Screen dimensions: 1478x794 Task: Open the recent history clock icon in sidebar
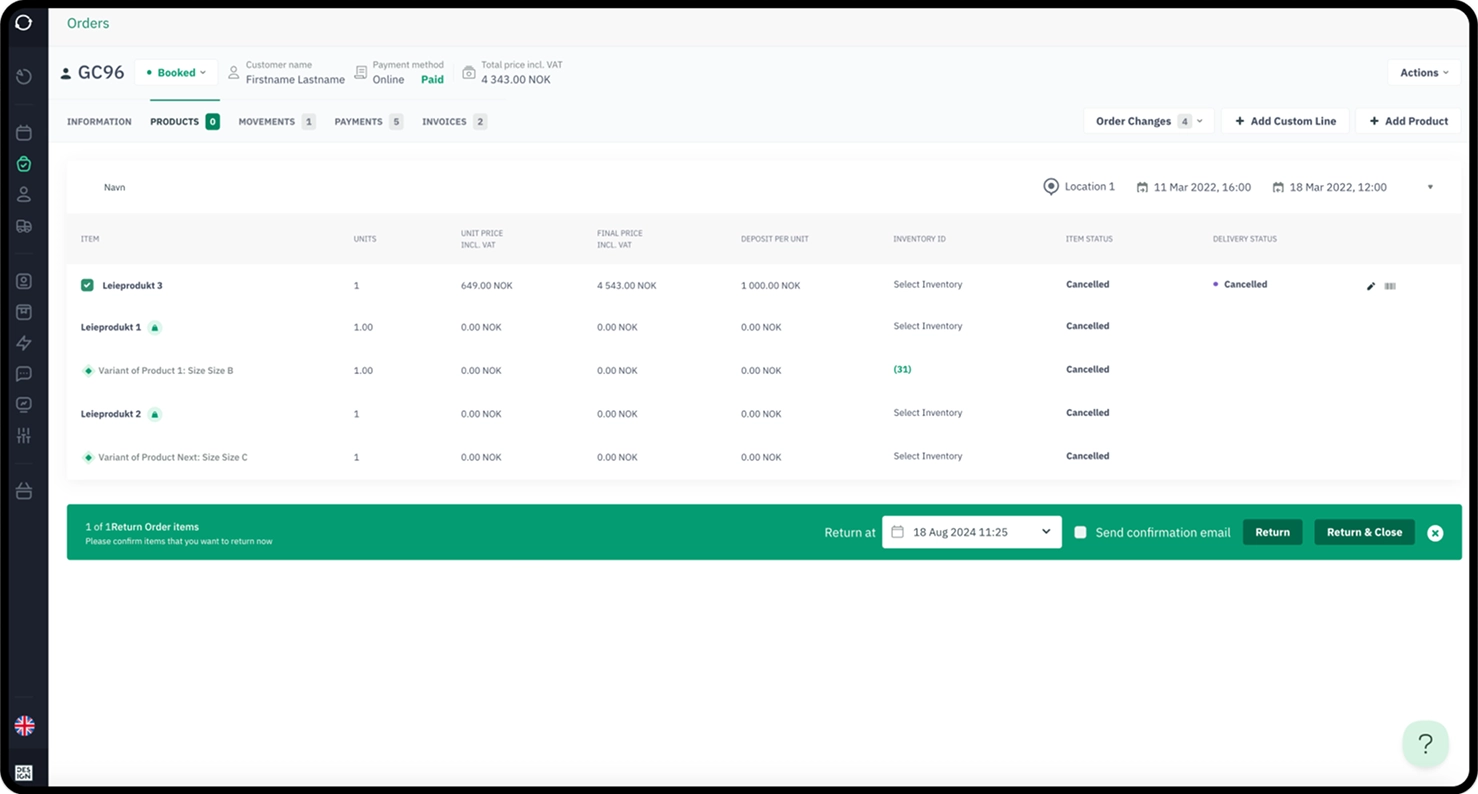pos(24,77)
